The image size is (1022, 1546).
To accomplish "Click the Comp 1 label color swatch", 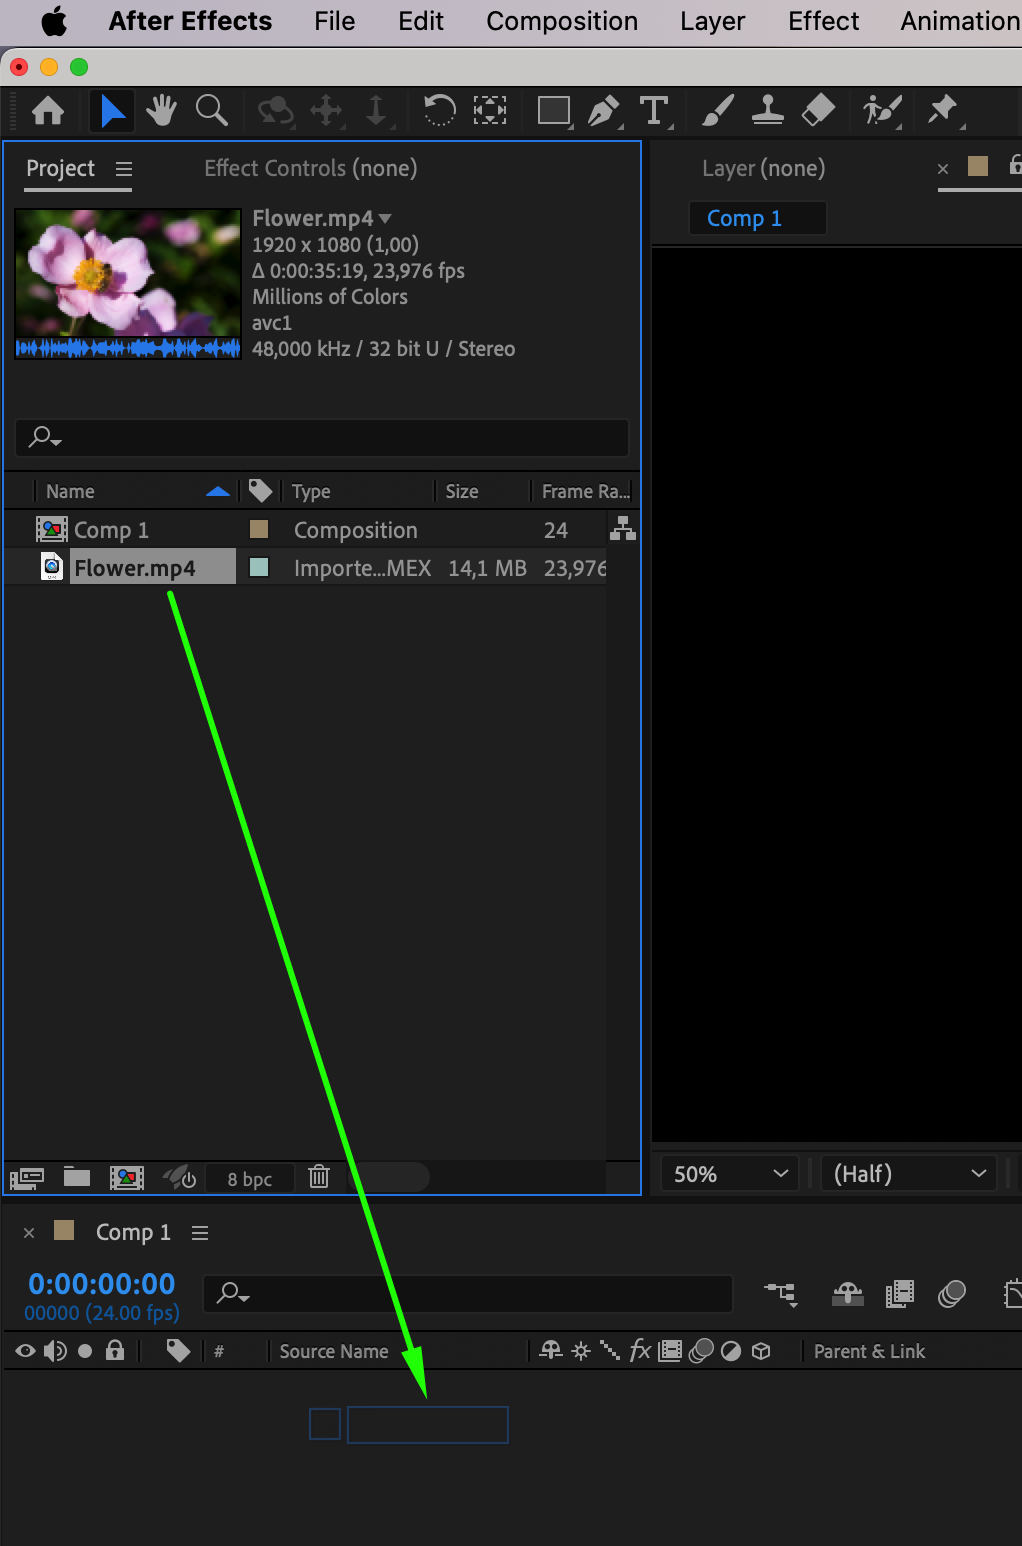I will [259, 529].
